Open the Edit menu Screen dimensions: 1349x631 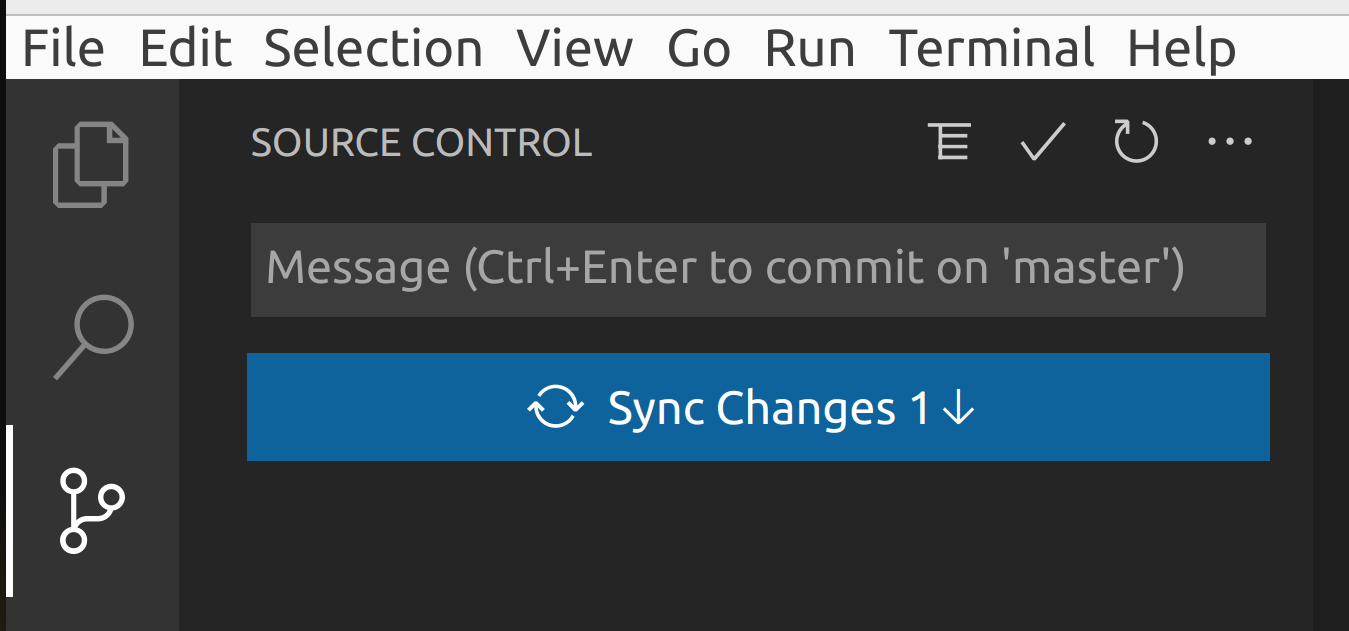point(185,48)
